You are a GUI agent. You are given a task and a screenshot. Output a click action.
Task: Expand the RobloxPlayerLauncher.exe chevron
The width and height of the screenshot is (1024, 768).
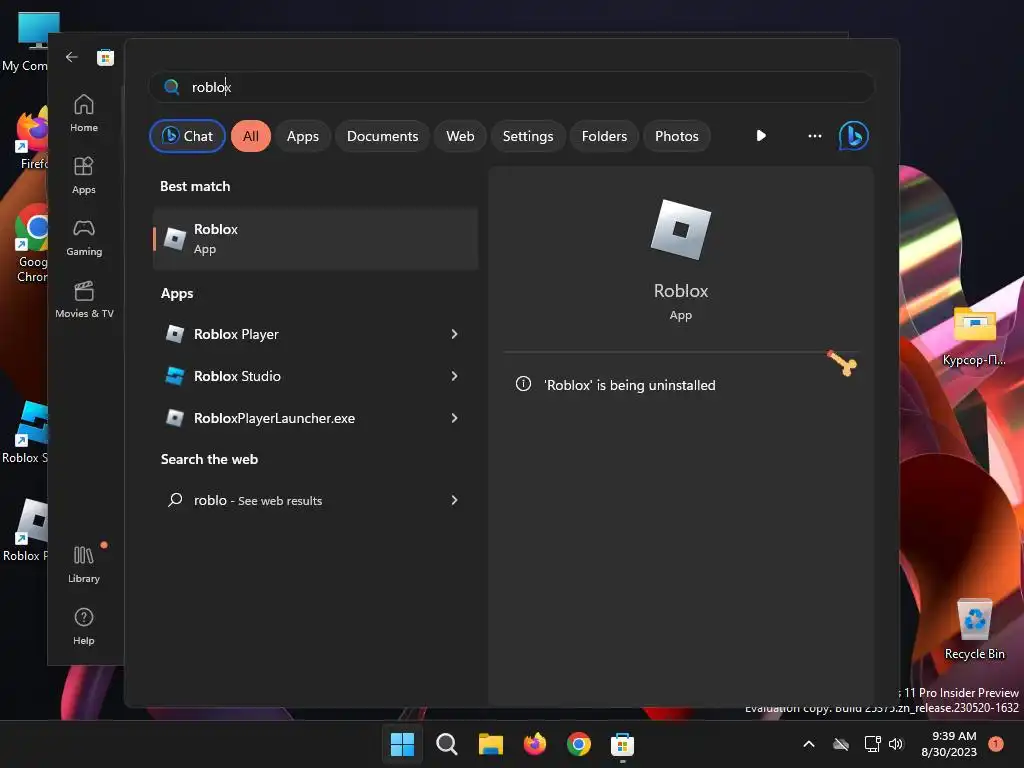pyautogui.click(x=455, y=418)
